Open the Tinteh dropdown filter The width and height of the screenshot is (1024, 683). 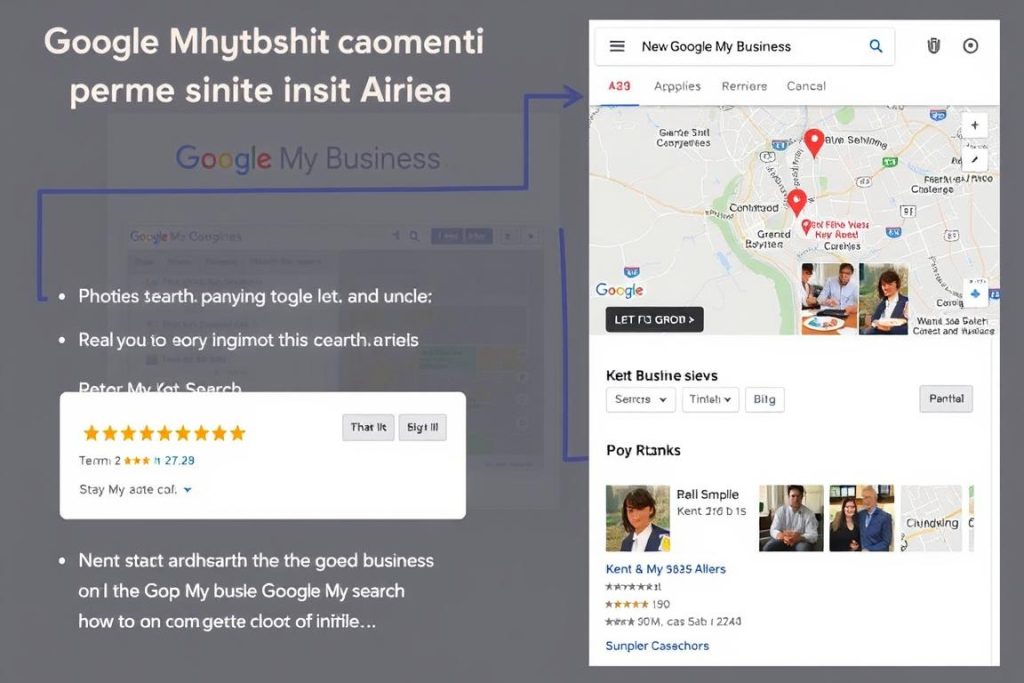(x=711, y=399)
